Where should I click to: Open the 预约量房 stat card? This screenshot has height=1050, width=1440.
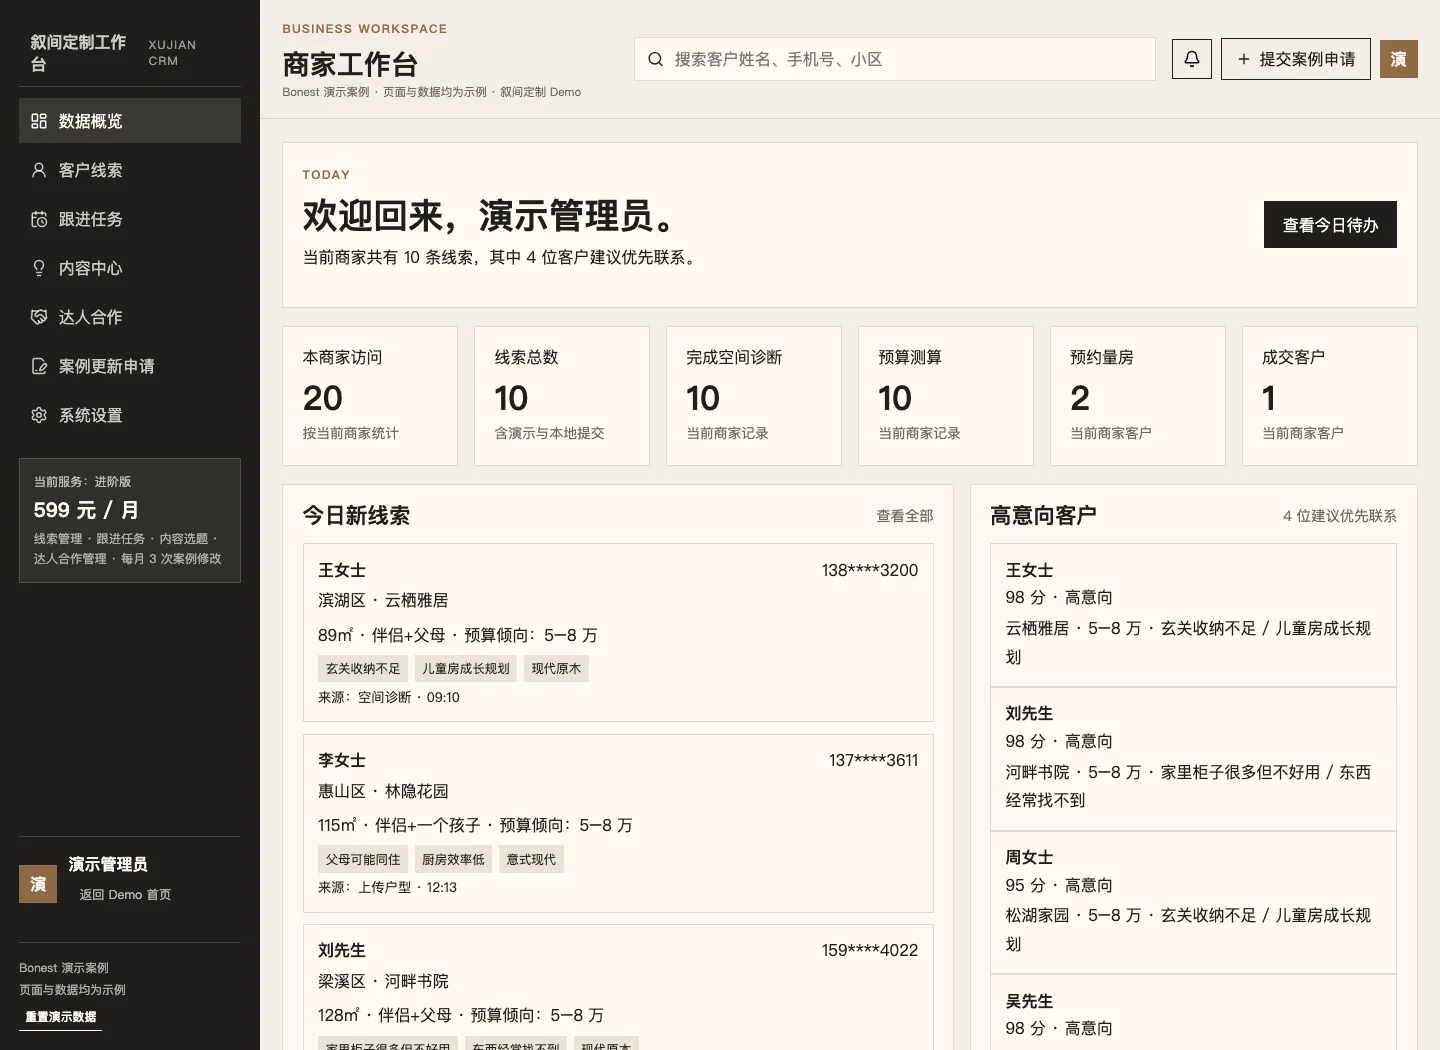click(1138, 396)
